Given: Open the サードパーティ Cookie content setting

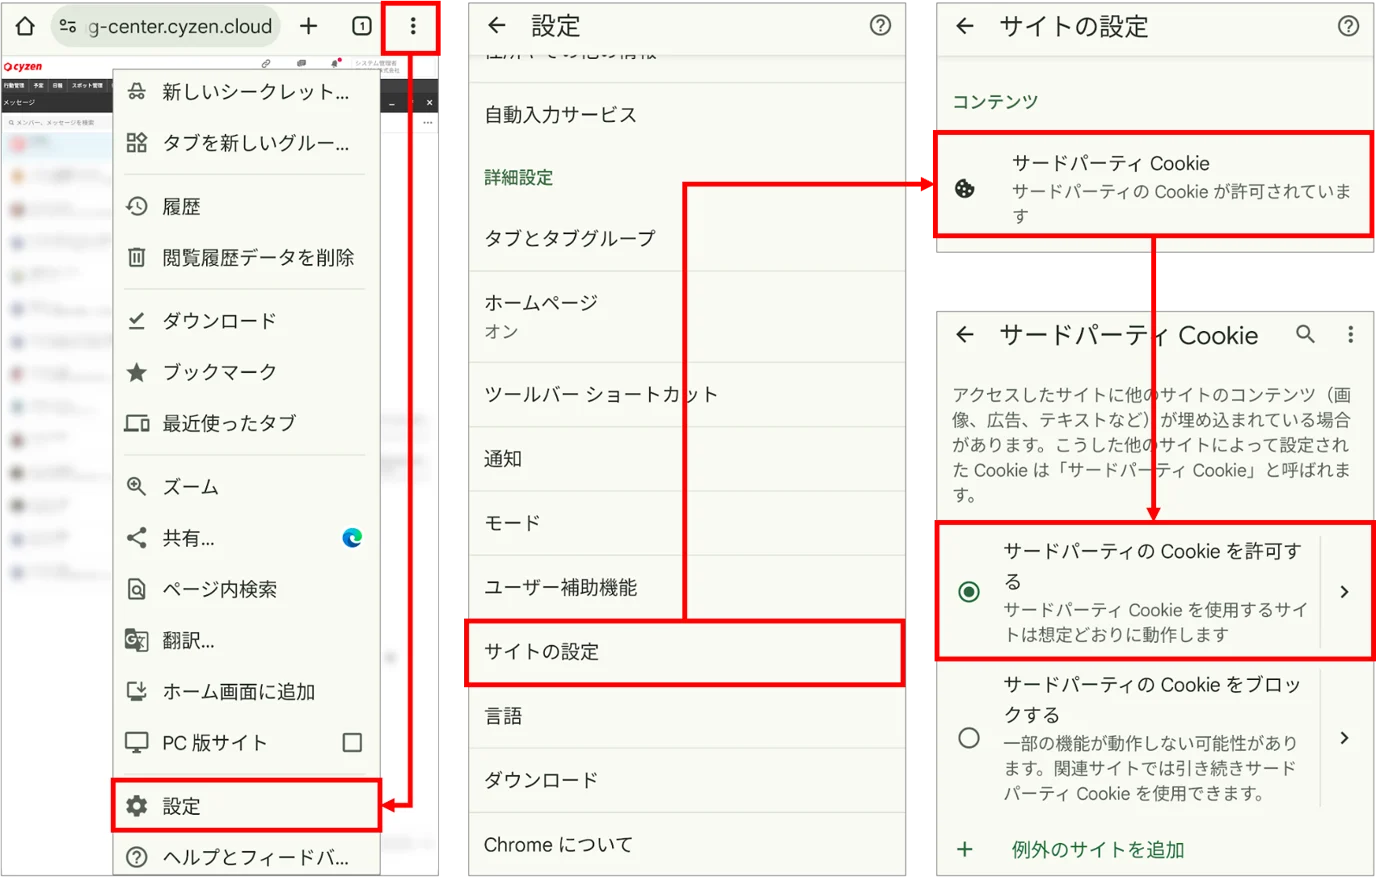Looking at the screenshot, I should (x=1154, y=185).
